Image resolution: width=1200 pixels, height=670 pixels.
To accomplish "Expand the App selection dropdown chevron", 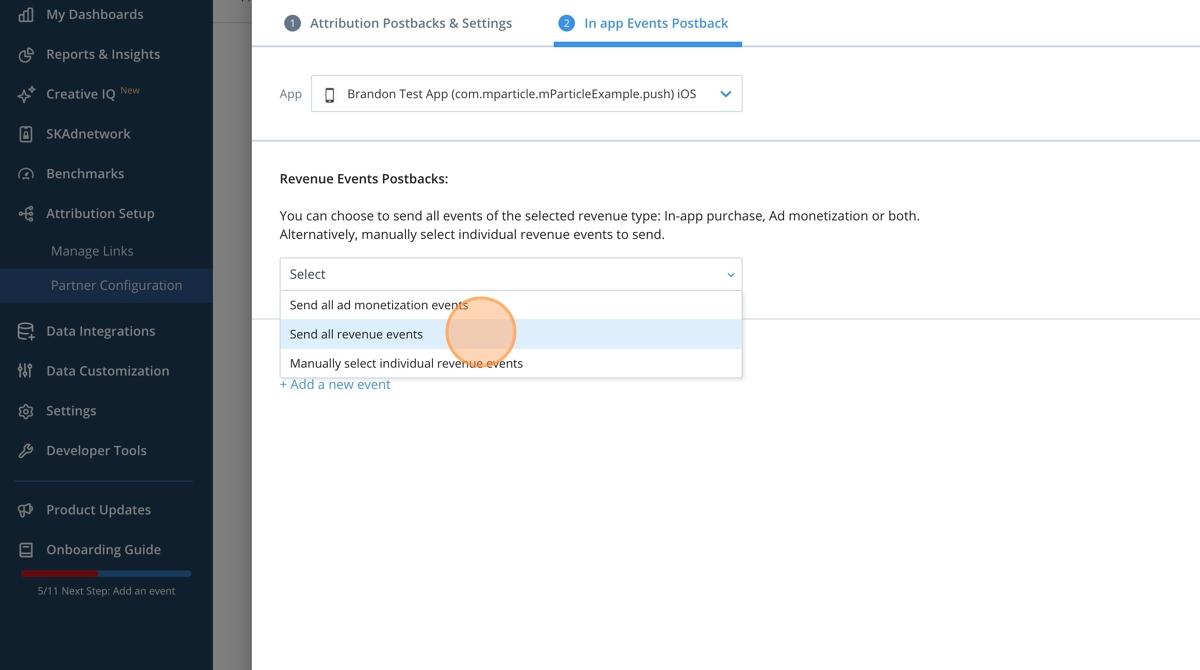I will [x=726, y=93].
